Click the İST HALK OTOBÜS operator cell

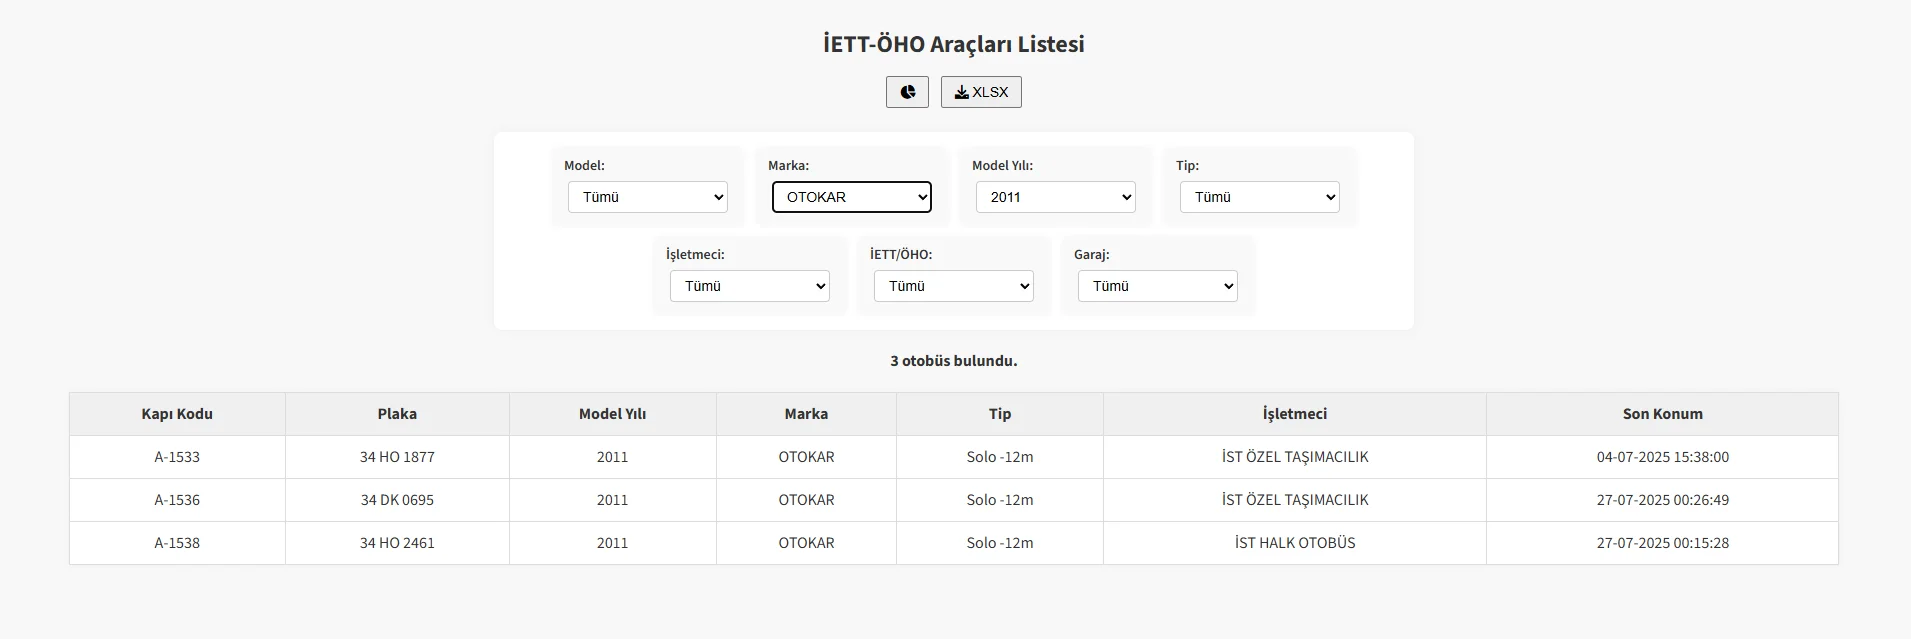(x=1294, y=543)
